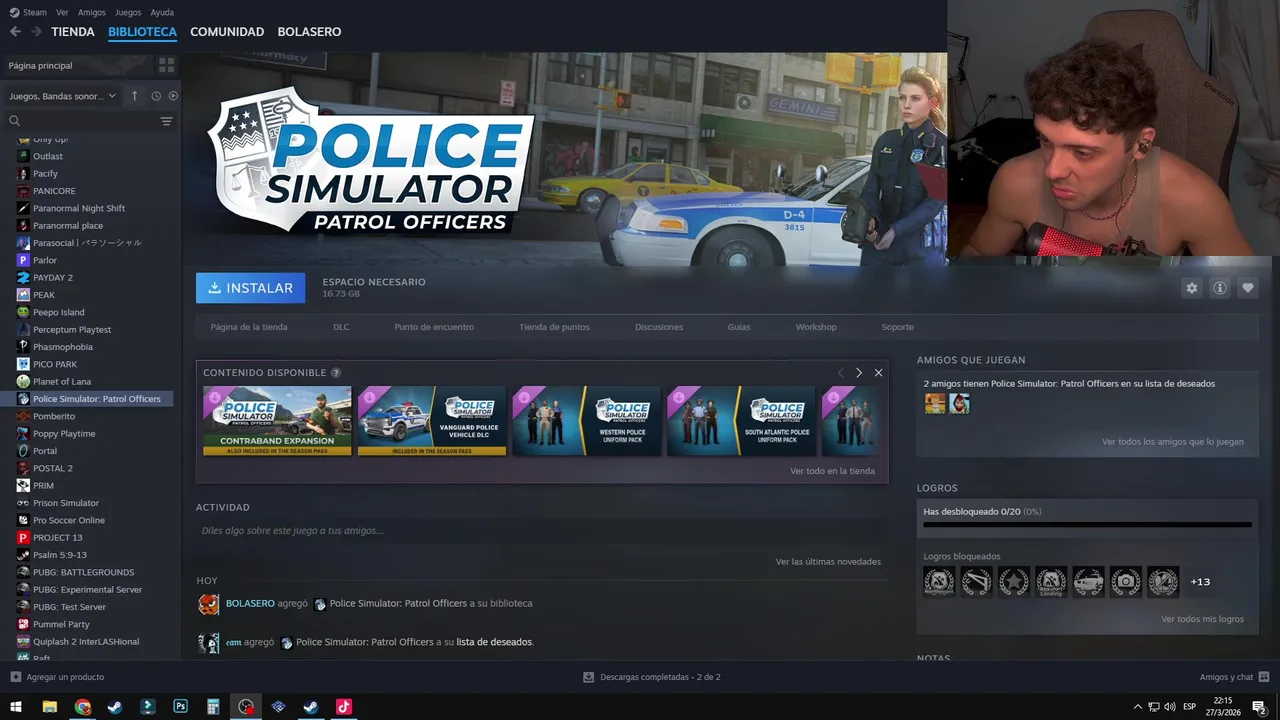1280x720 pixels.
Task: Open the Juegos, Bandas sonoras filter dropdown
Action: 62,96
